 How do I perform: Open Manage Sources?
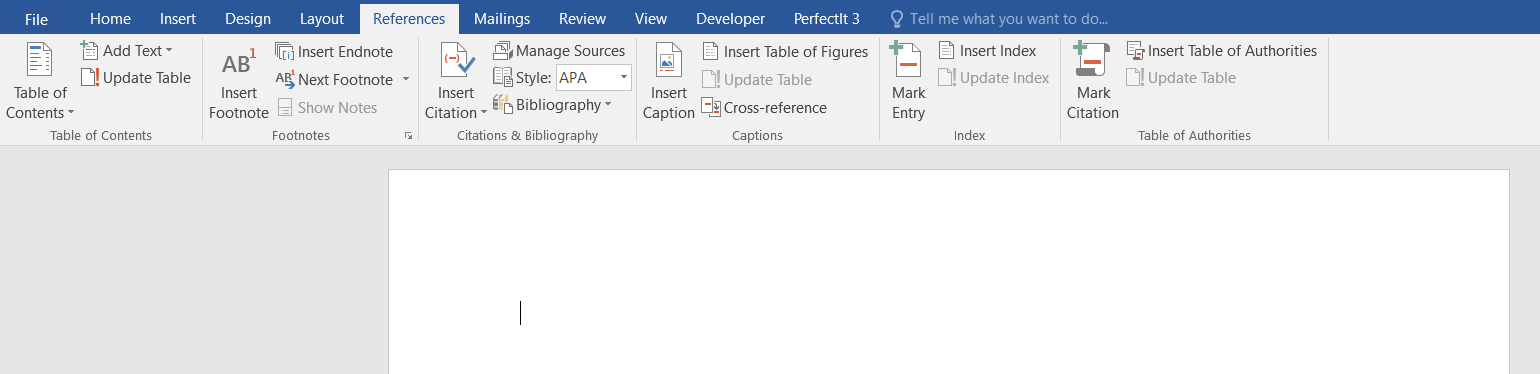coord(559,51)
